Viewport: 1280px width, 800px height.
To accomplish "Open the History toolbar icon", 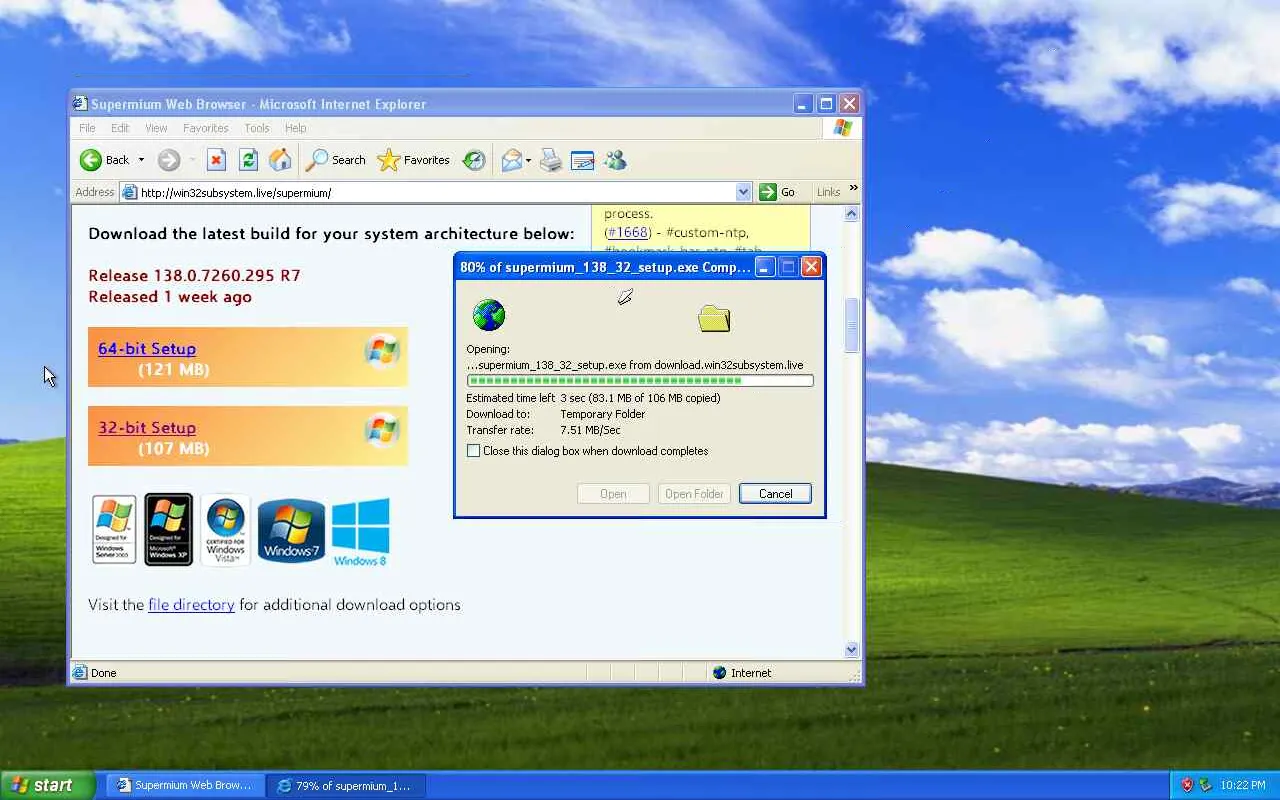I will coord(474,160).
